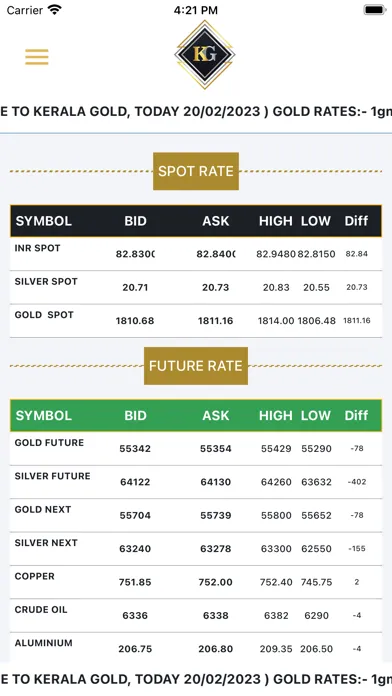Tap the bottom scrolling gold rates ticker

point(196,679)
